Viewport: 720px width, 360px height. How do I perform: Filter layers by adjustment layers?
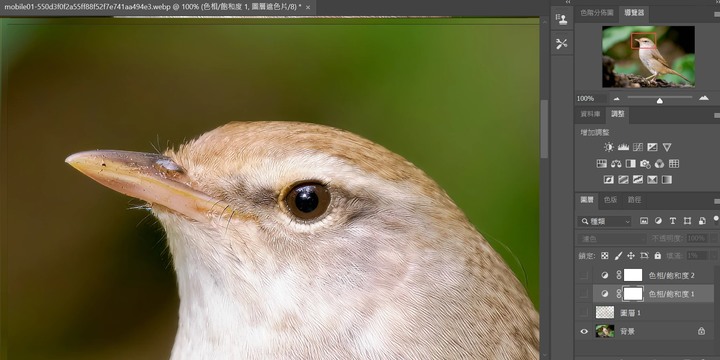[658, 221]
